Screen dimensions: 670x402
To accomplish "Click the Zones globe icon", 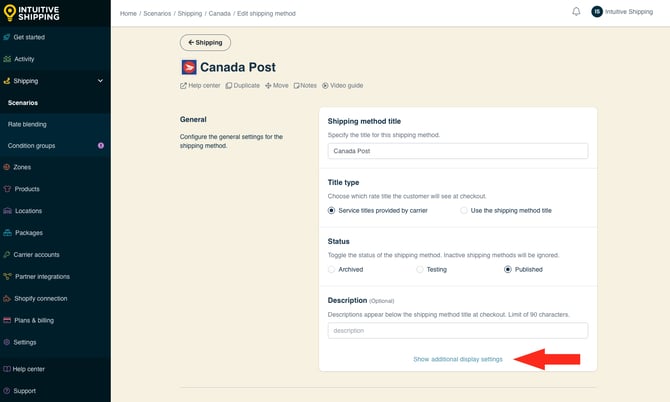I will point(6,167).
